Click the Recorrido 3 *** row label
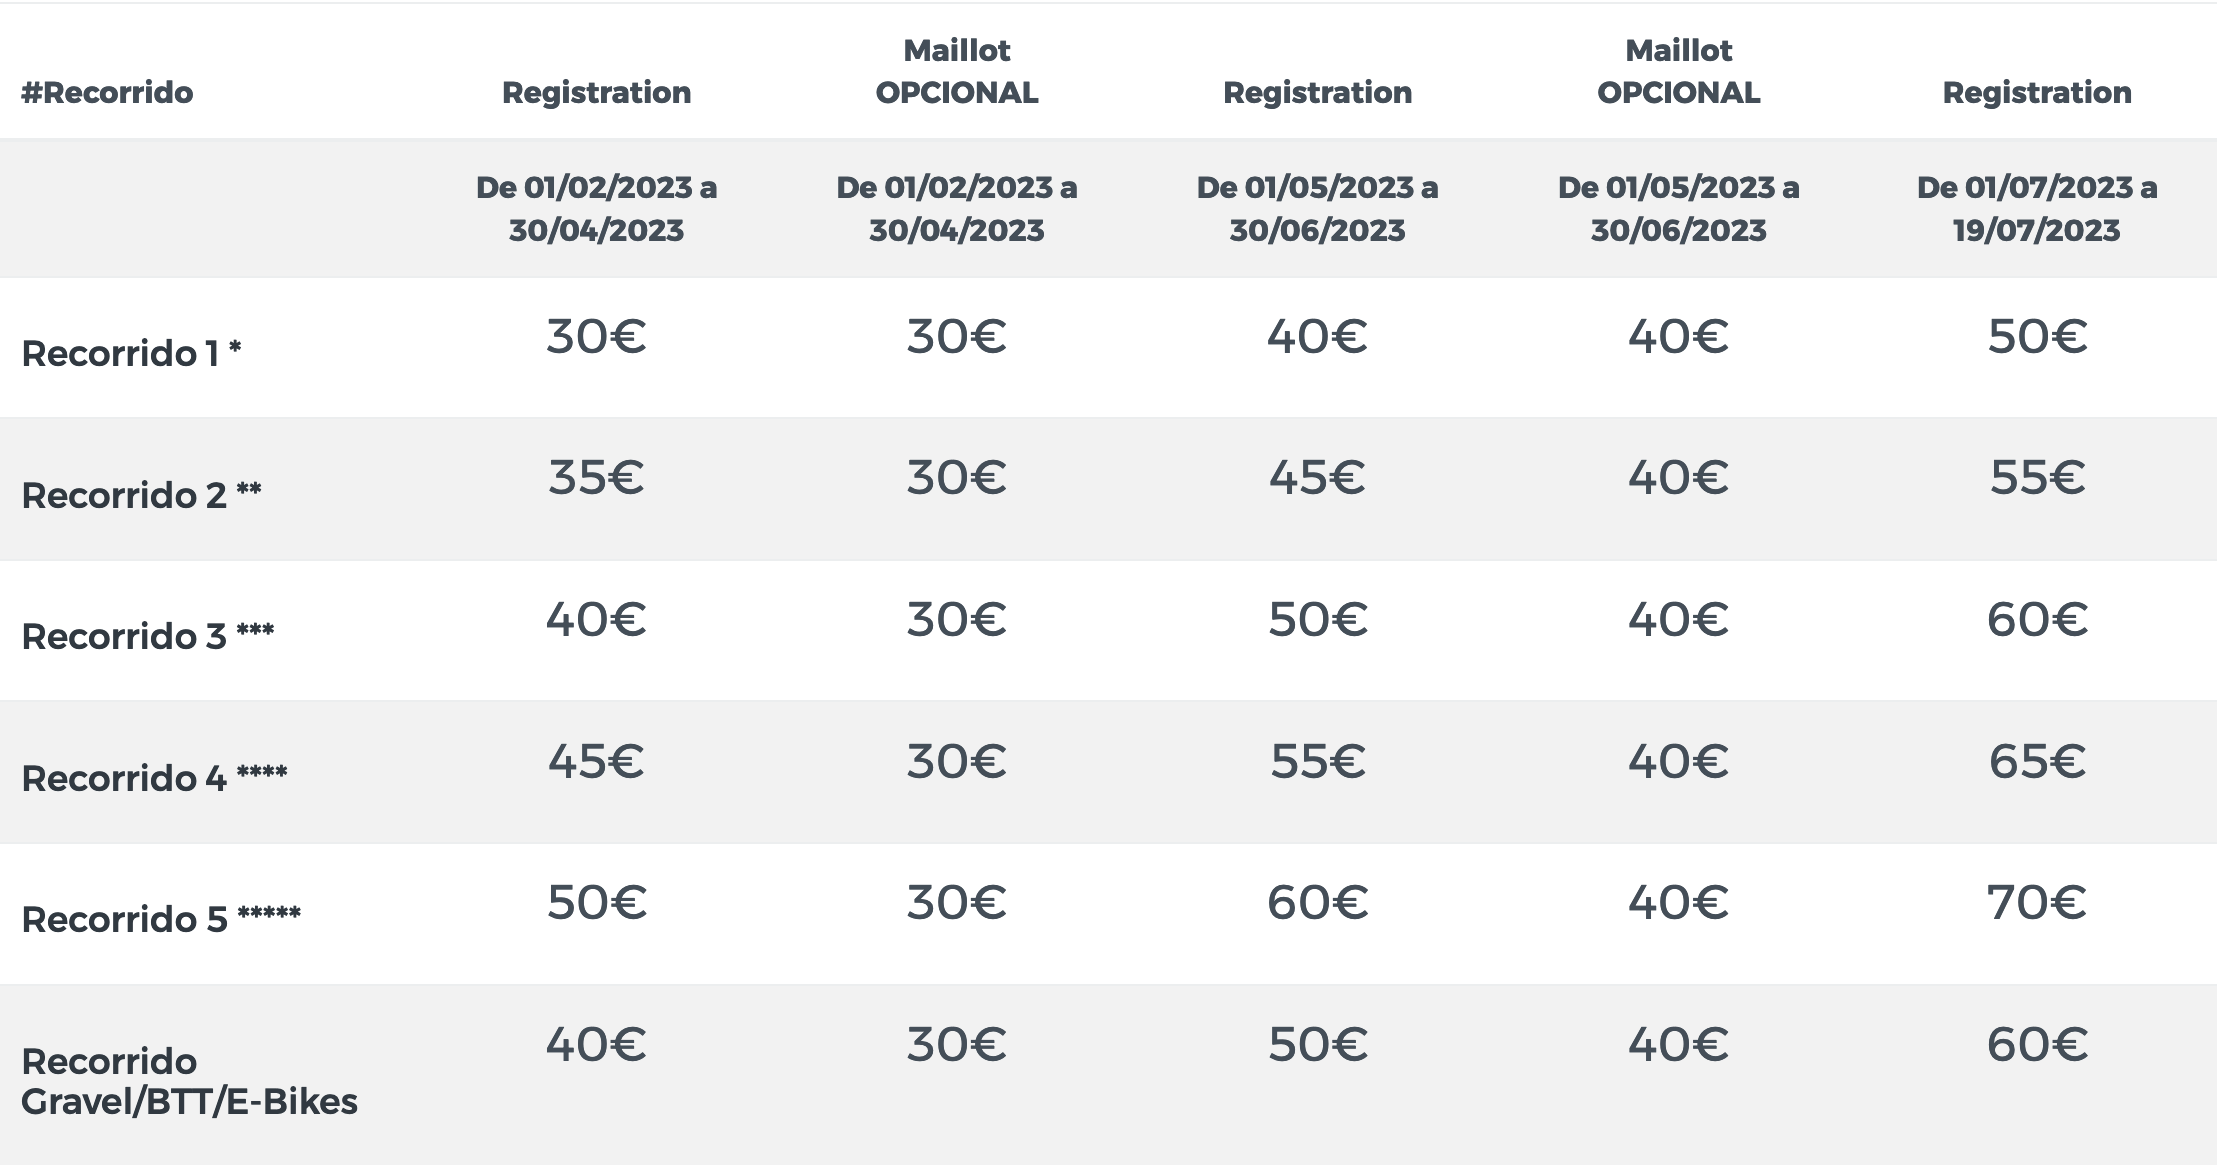This screenshot has width=2228, height=1176. (147, 636)
